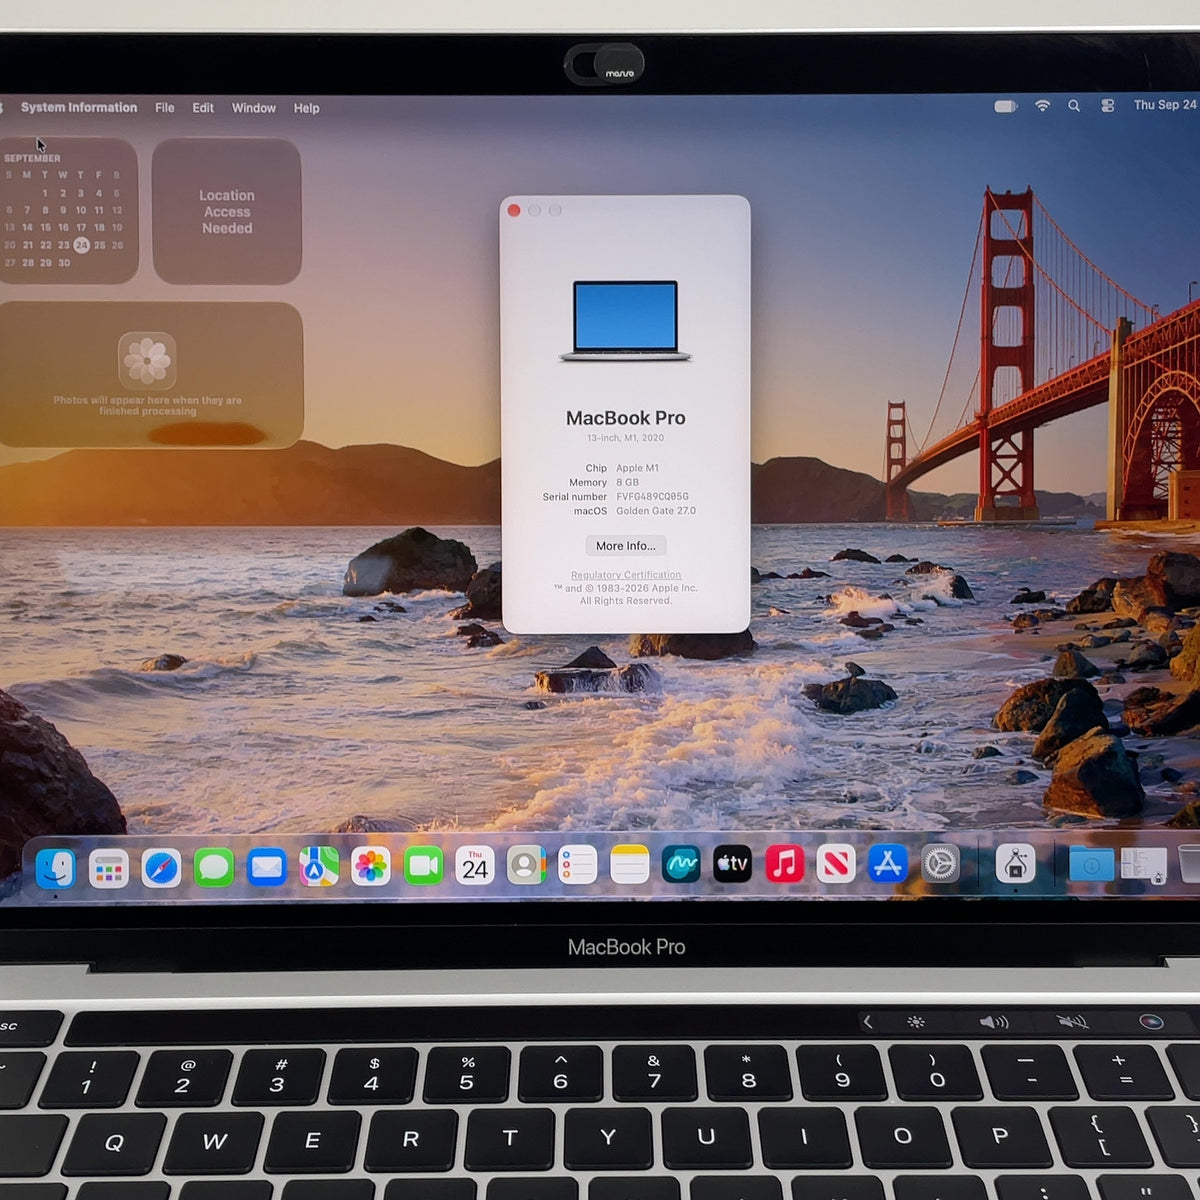Open the Downloads folder stack in Dock
The width and height of the screenshot is (1200, 1200).
(x=1091, y=864)
